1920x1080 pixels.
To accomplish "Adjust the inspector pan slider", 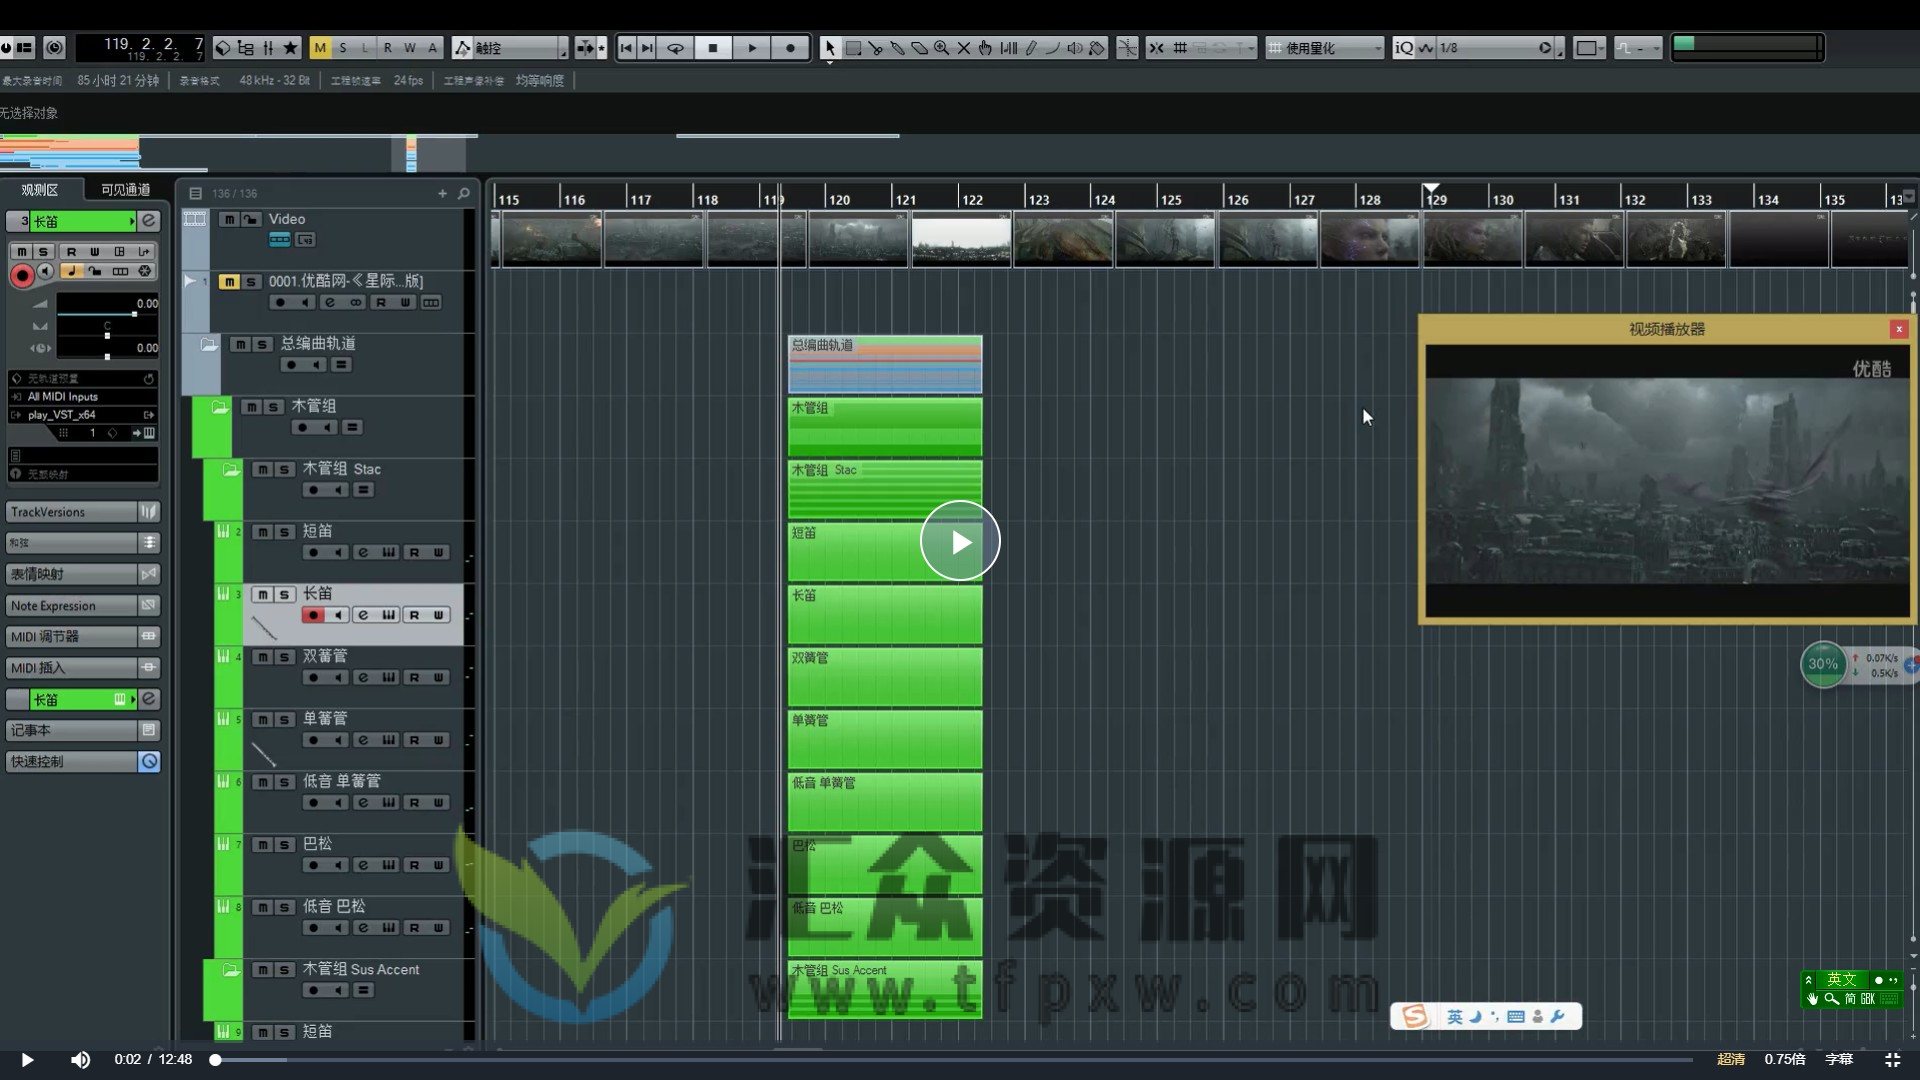I will [x=107, y=335].
